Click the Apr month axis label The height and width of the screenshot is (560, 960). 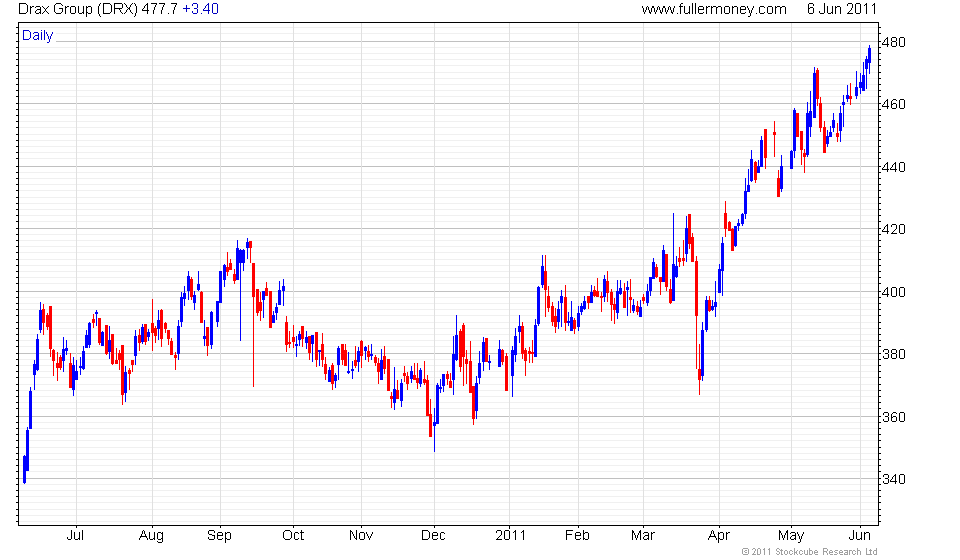pos(719,536)
